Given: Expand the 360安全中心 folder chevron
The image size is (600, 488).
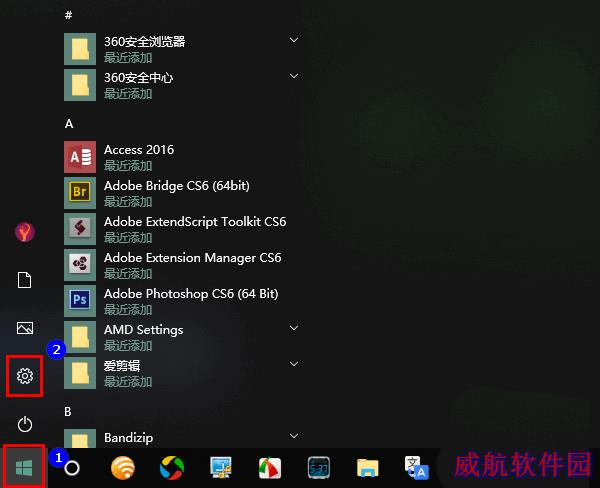Looking at the screenshot, I should pyautogui.click(x=294, y=76).
